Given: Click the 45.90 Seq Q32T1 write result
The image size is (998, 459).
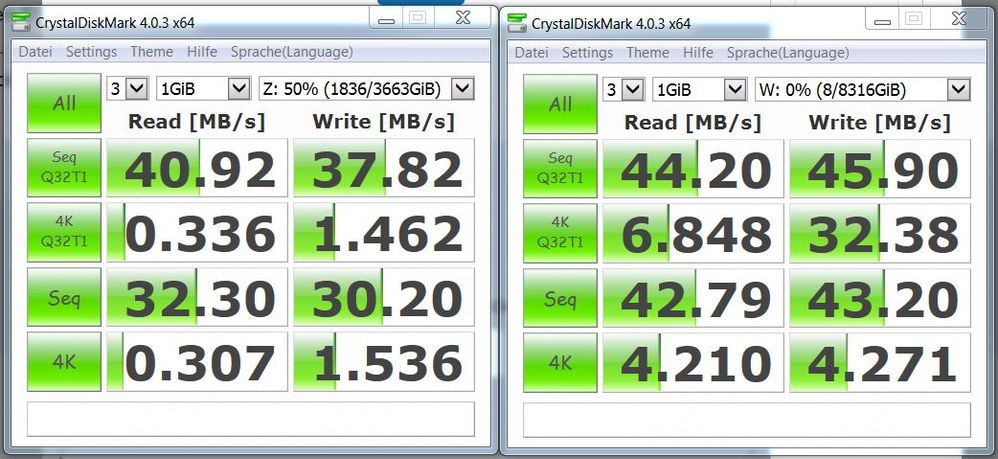Looking at the screenshot, I should tap(880, 169).
